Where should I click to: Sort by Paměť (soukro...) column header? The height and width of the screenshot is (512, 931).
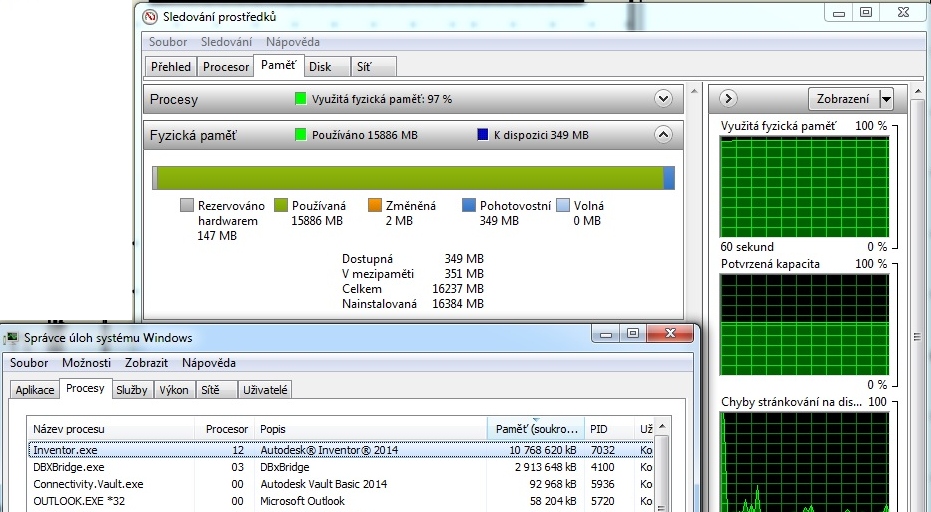(x=536, y=429)
